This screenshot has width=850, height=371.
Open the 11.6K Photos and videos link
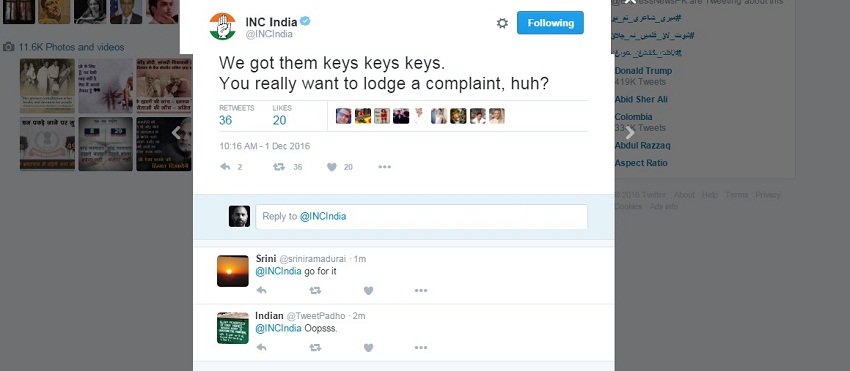coord(71,47)
